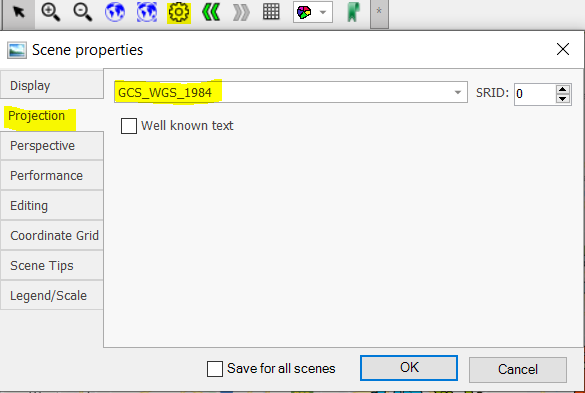Select the arrow pointer tool
This screenshot has height=393, width=585.
click(19, 12)
